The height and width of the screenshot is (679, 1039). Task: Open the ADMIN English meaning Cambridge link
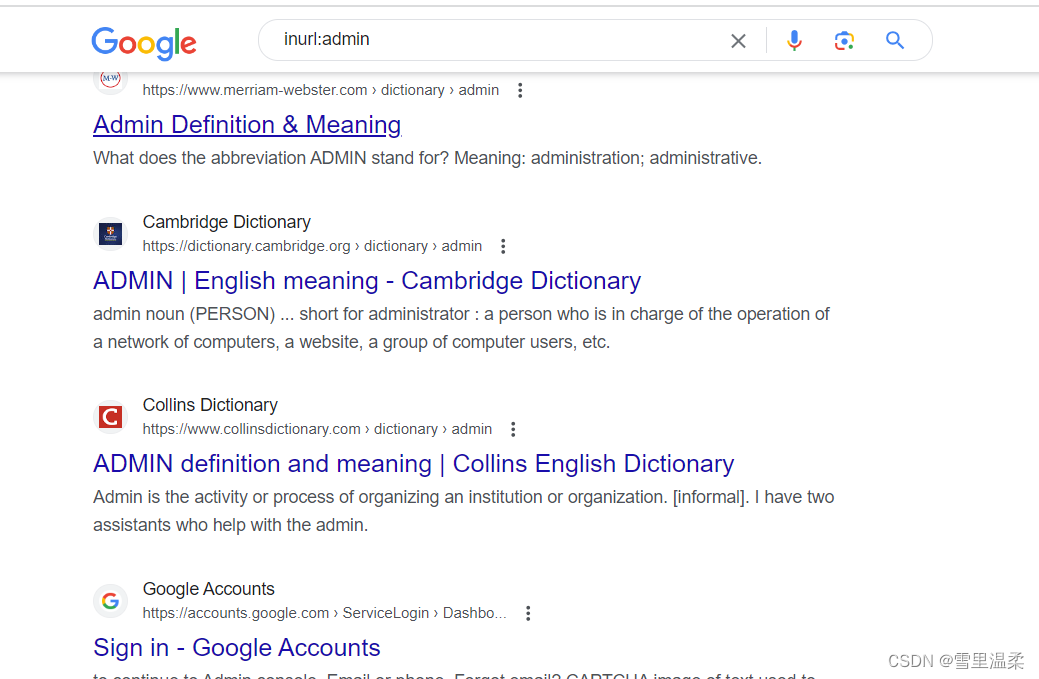coord(366,280)
